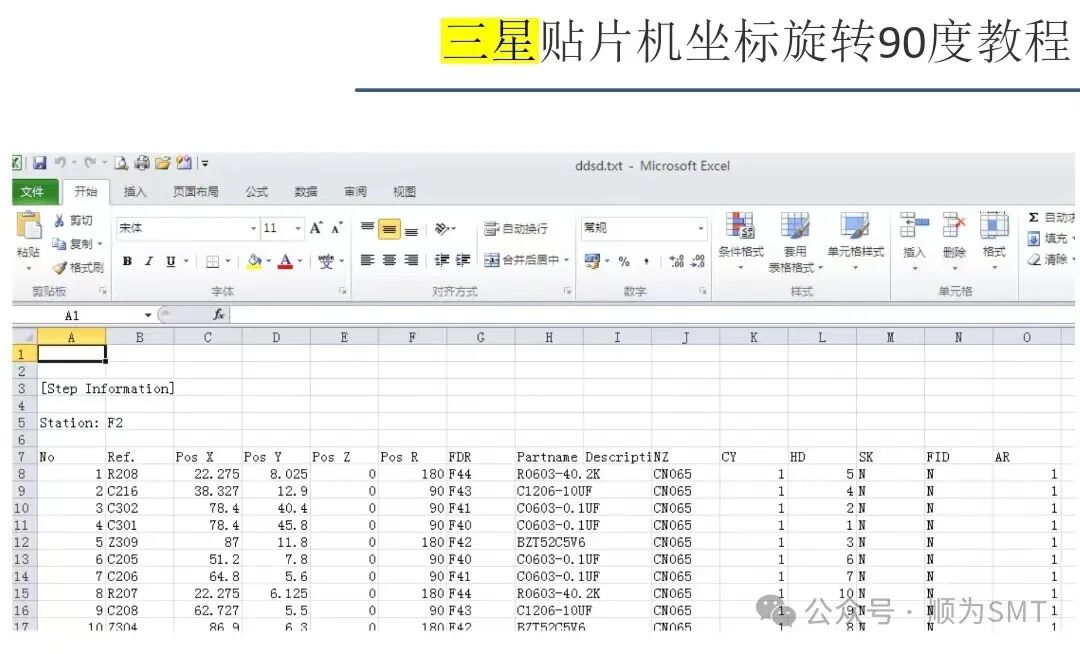The height and width of the screenshot is (654, 1080).
Task: Increase decimal places
Action: pos(676,261)
